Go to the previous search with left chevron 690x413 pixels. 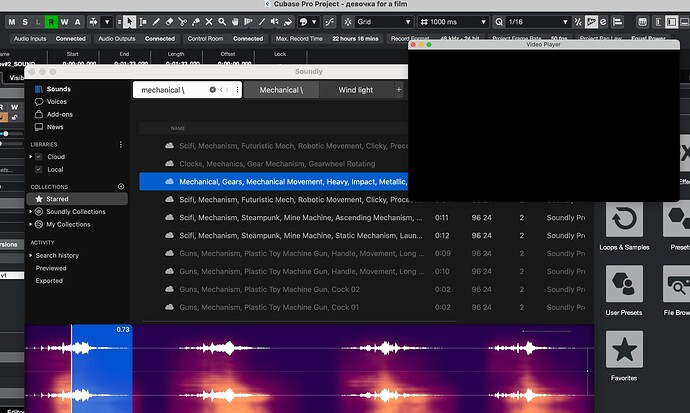[x=221, y=90]
